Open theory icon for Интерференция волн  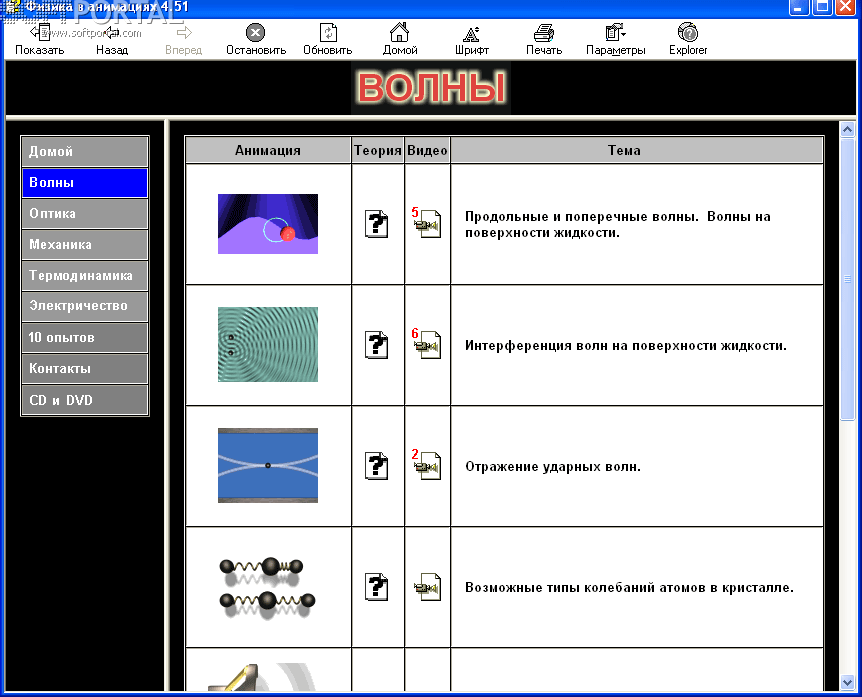click(x=377, y=345)
